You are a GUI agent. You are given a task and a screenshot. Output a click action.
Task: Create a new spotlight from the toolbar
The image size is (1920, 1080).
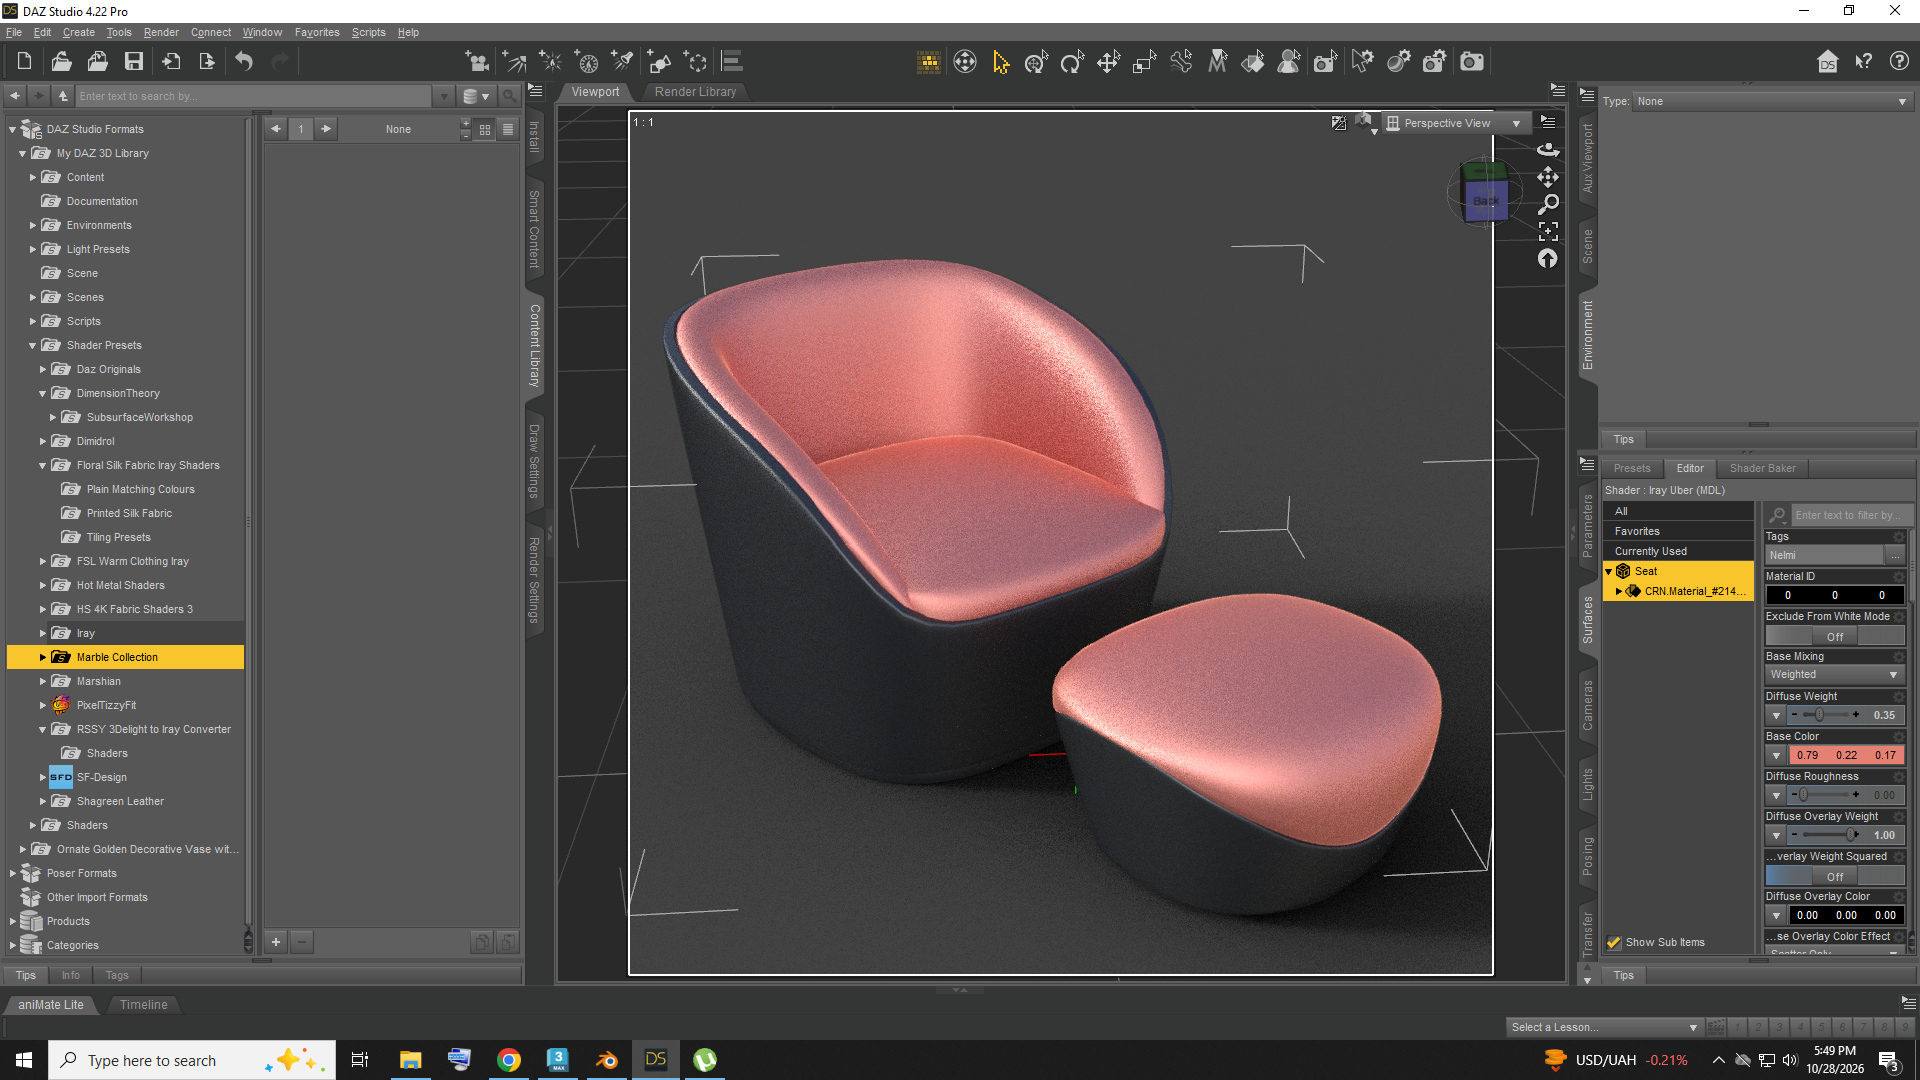pos(623,62)
